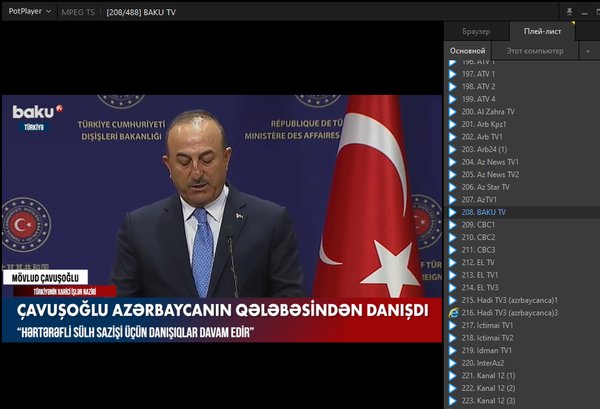Switch to the Этот компьютер playlist
The width and height of the screenshot is (600, 409).
[534, 50]
